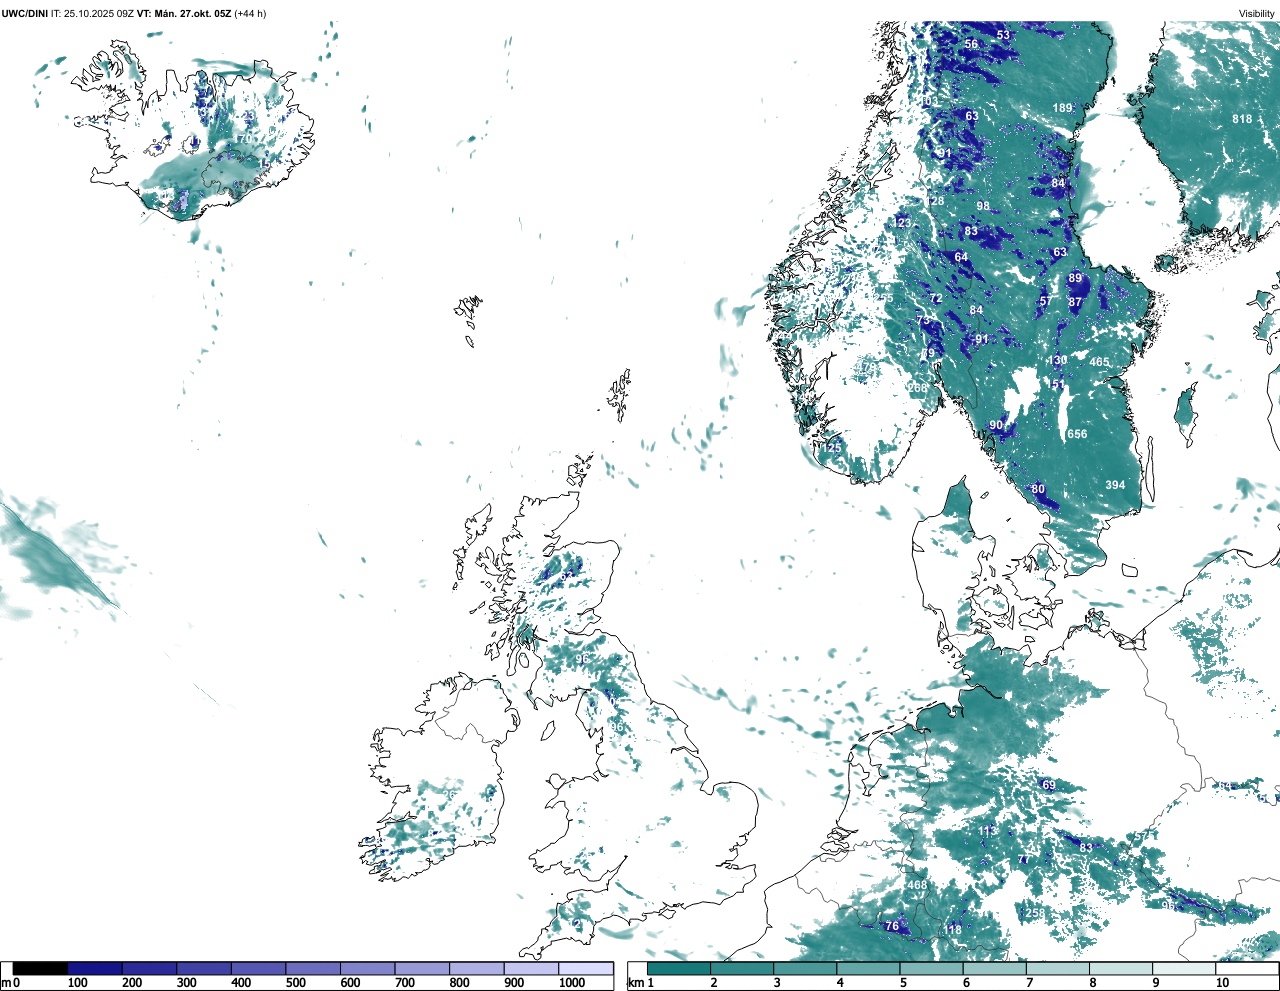Choose the 900–1000 m pale lavender legend segment
The image size is (1280, 991).
(531, 969)
